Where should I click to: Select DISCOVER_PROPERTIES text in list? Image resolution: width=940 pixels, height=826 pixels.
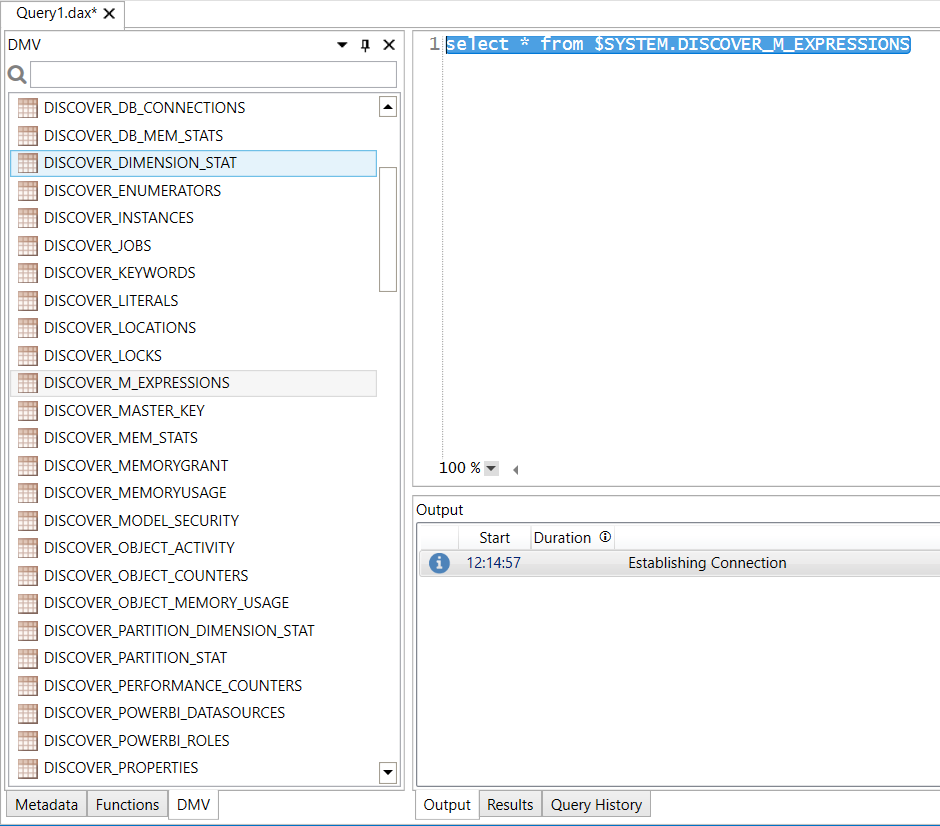tap(121, 768)
